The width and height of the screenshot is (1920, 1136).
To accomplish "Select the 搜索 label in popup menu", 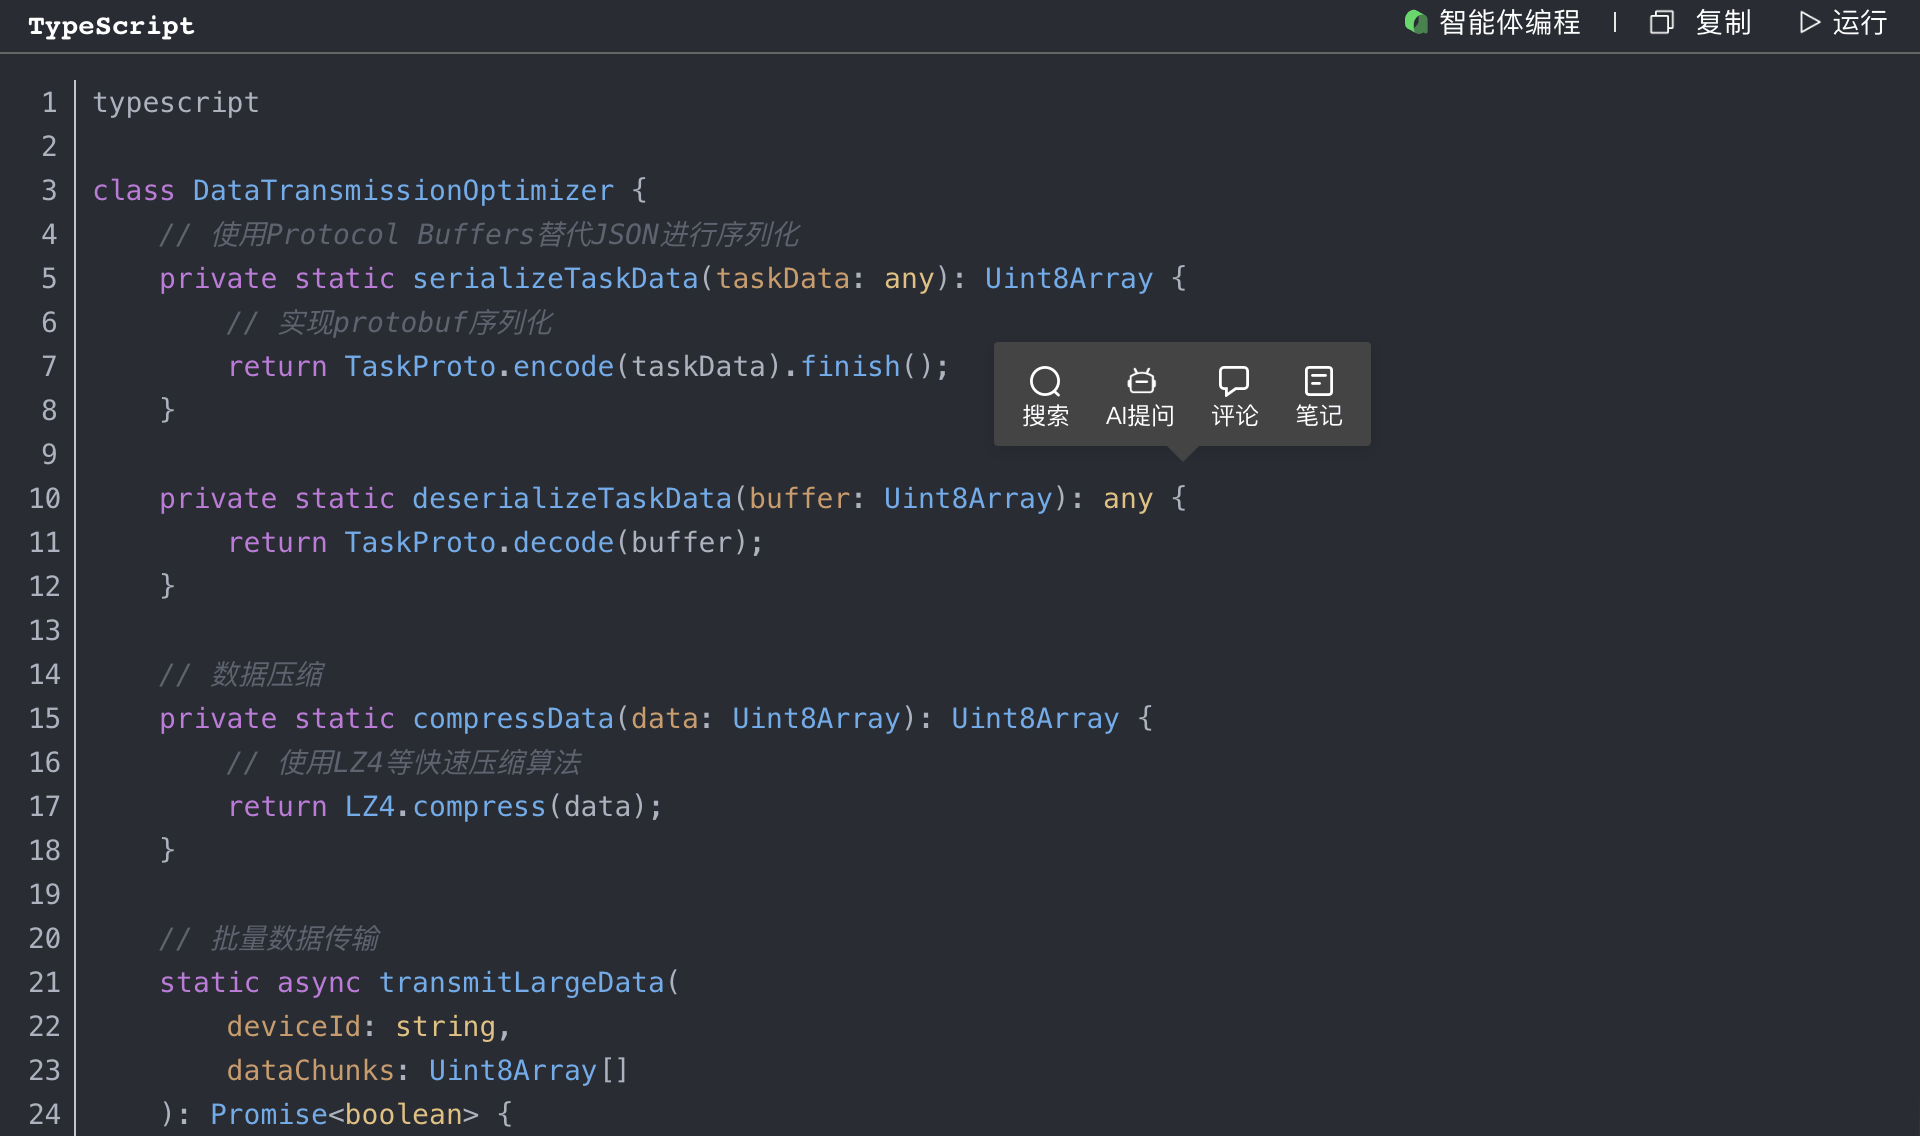I will tap(1045, 416).
